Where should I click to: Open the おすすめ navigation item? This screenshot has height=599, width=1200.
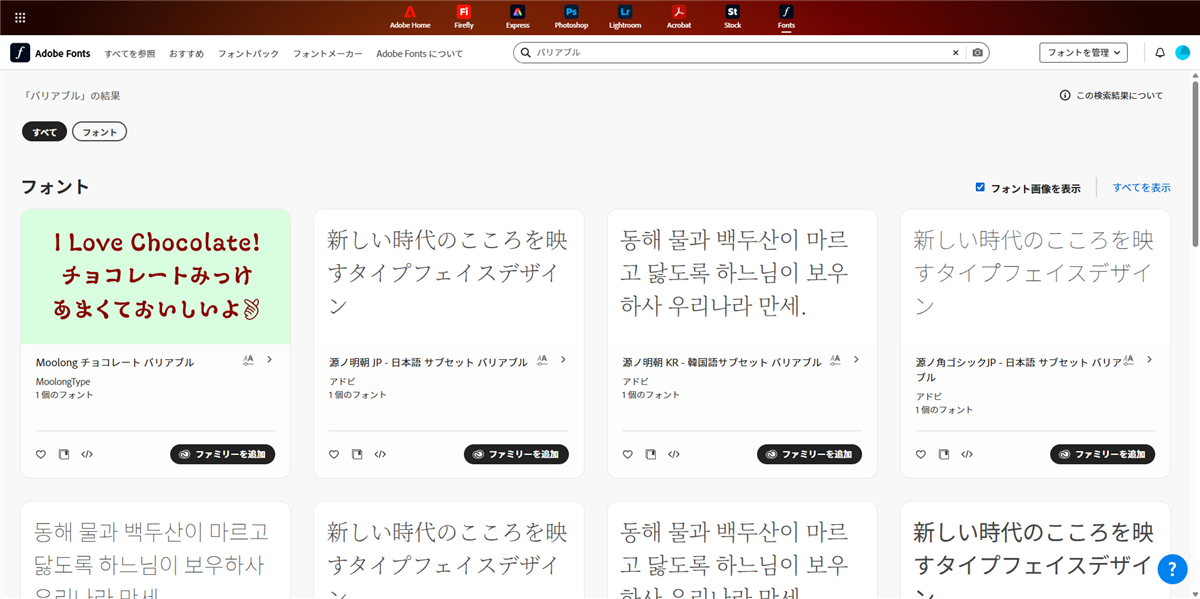tap(186, 53)
